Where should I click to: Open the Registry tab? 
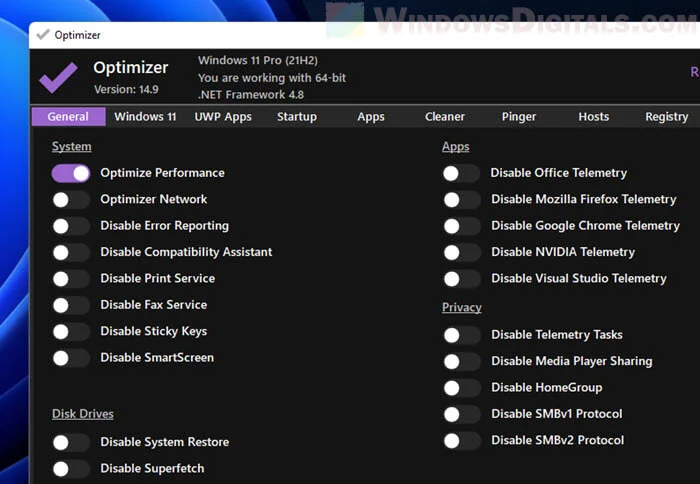coord(667,117)
